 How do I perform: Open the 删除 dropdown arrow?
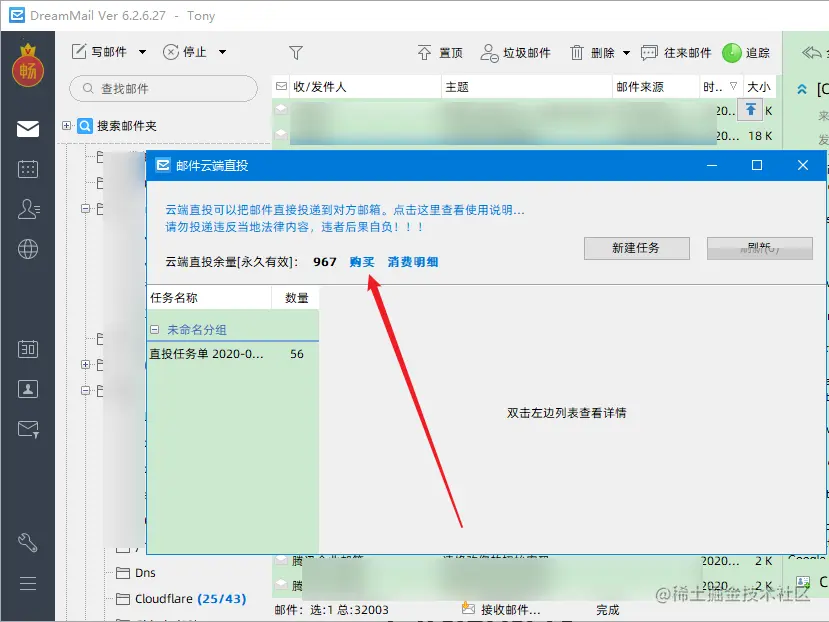coord(627,52)
